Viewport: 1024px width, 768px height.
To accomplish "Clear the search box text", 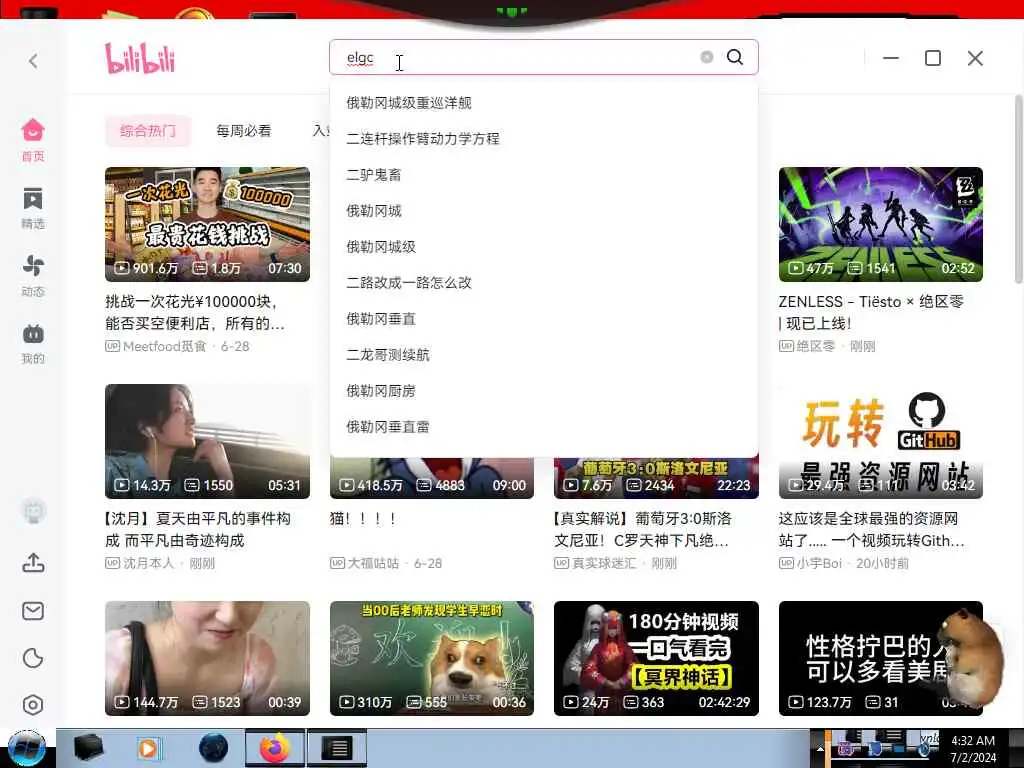I will click(x=707, y=57).
